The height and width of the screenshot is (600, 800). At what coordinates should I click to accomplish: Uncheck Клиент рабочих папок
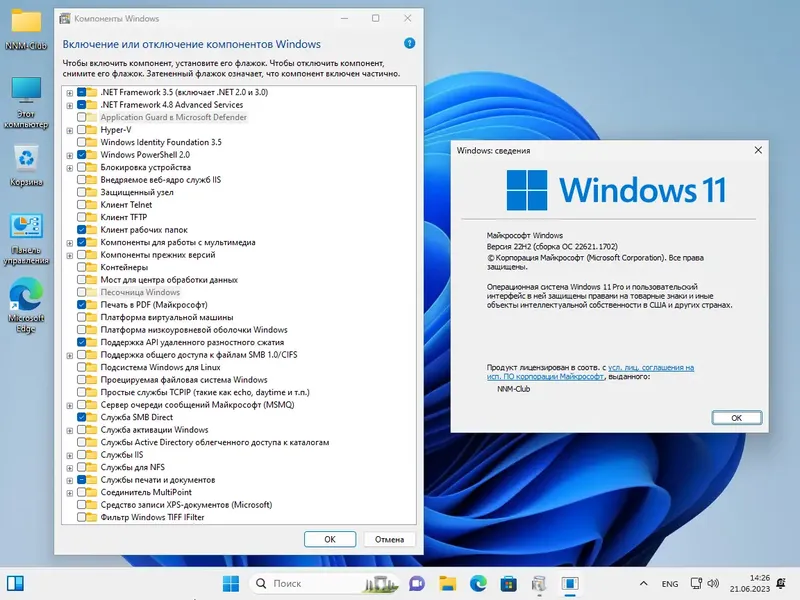pyautogui.click(x=82, y=230)
